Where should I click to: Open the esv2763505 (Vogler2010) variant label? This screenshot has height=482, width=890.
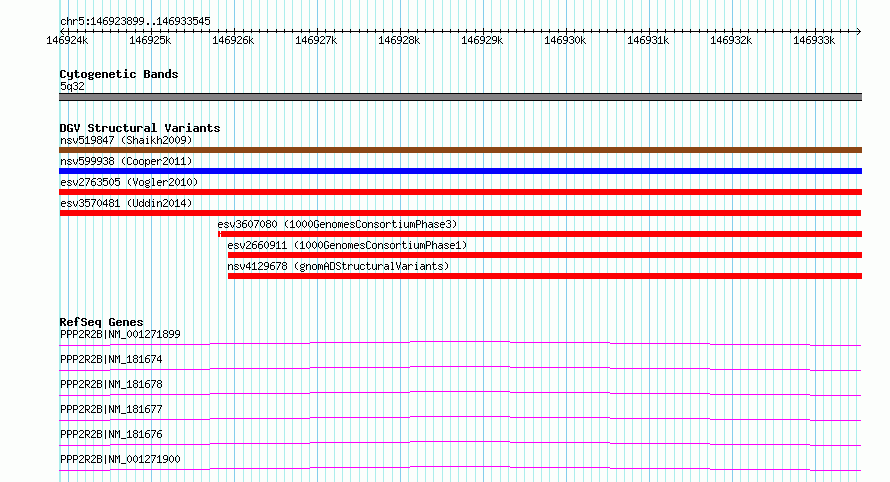point(129,182)
